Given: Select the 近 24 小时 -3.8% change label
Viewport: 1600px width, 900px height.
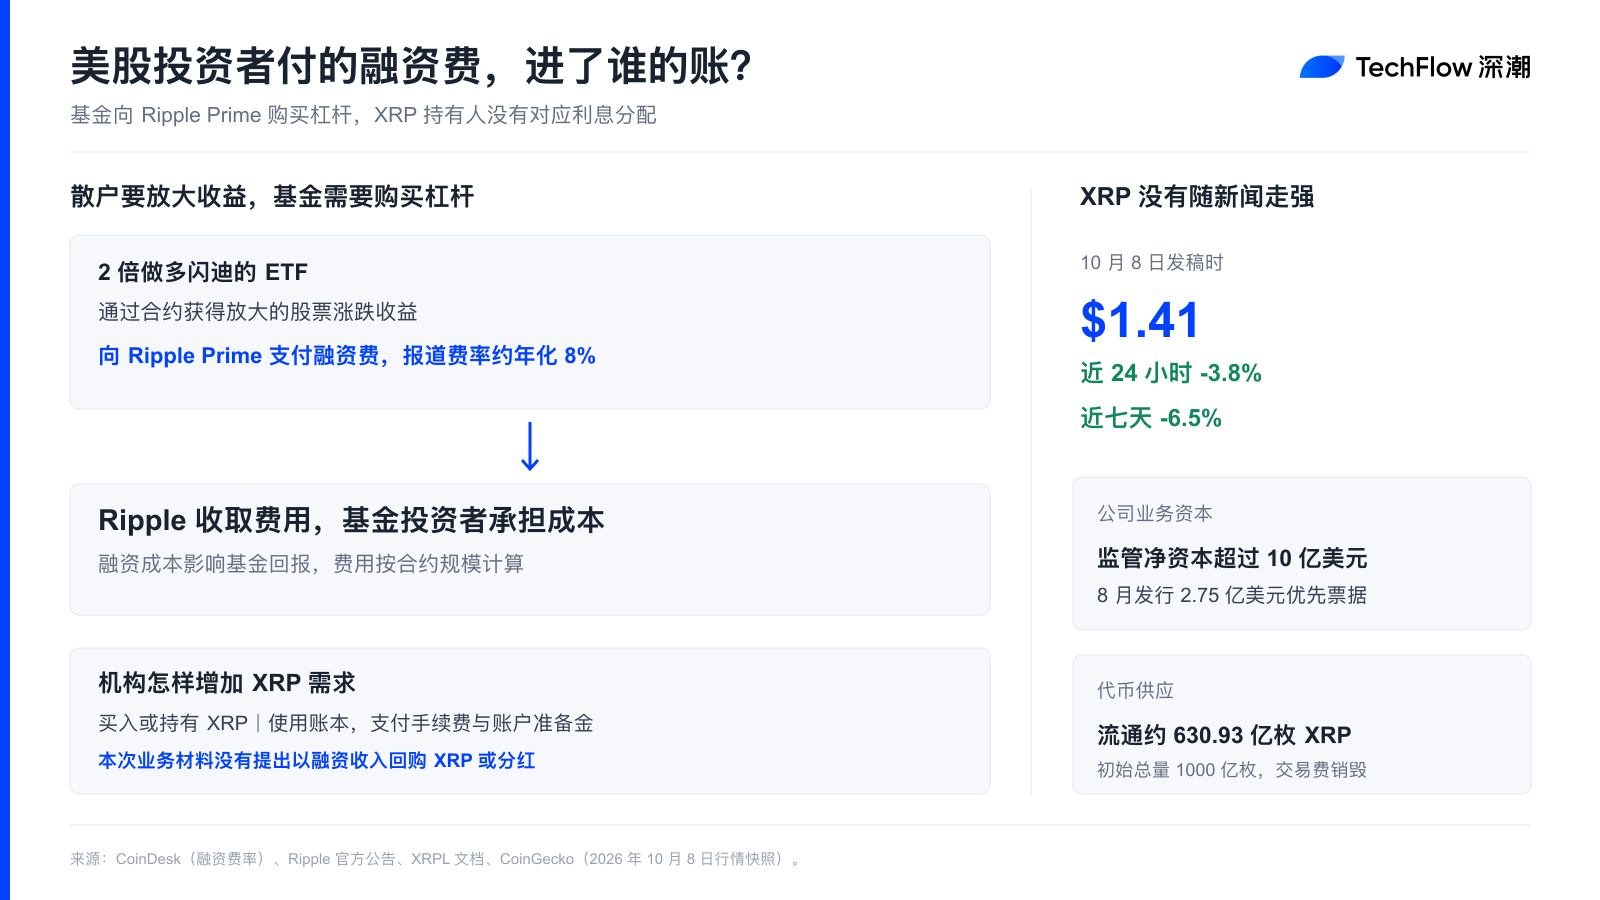Looking at the screenshot, I should (1171, 373).
